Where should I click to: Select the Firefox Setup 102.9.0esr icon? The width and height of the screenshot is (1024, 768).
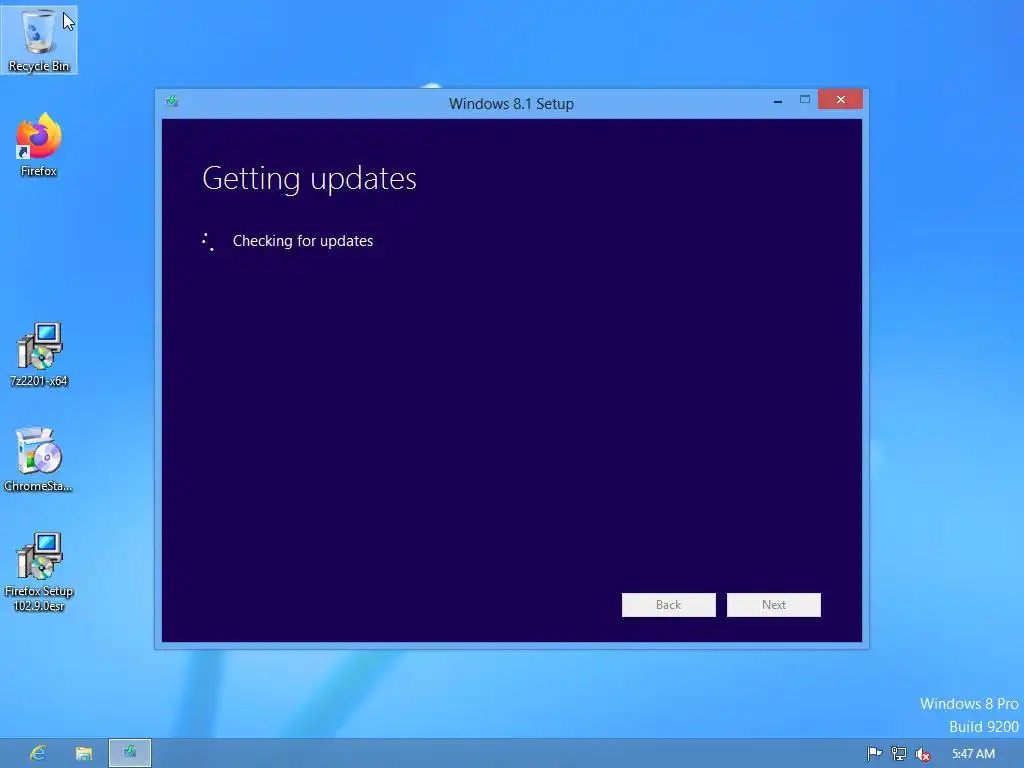pos(39,572)
